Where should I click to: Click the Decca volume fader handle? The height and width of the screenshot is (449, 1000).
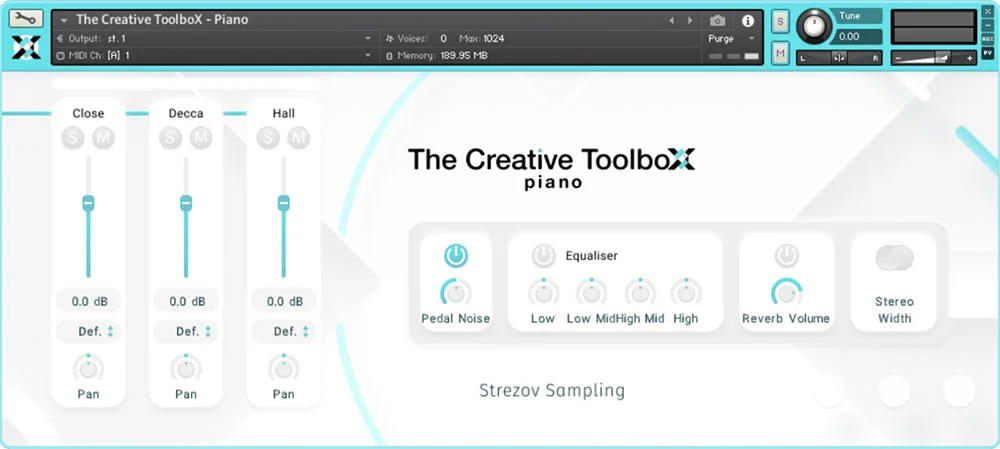coord(185,203)
